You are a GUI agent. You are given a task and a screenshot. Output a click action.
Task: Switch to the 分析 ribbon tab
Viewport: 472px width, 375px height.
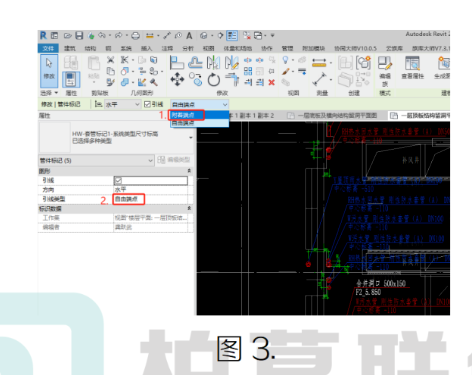click(x=188, y=48)
